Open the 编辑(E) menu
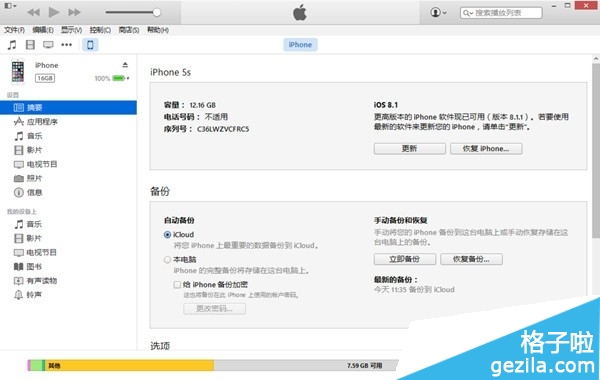 (x=43, y=30)
